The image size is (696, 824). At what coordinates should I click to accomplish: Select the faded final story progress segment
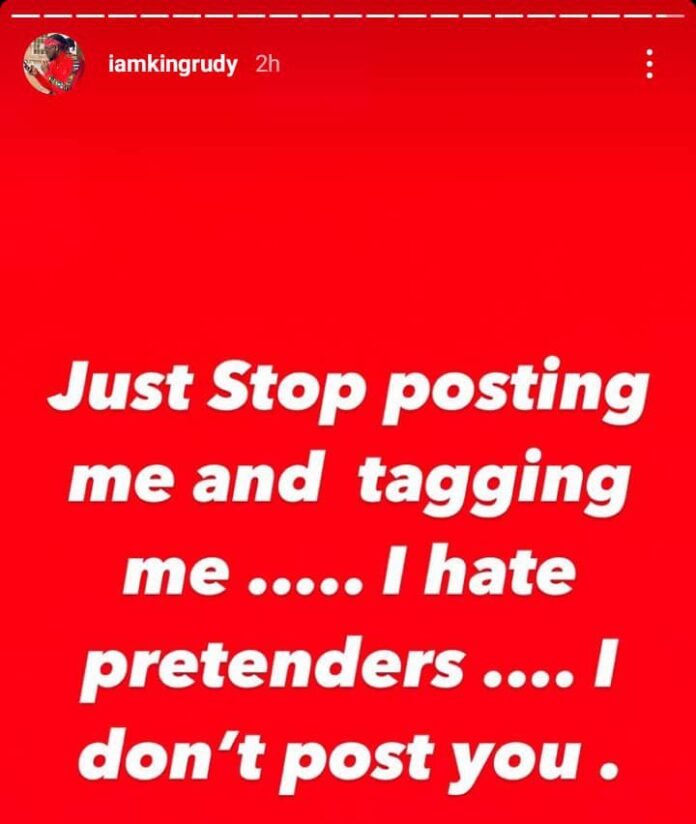coord(673,16)
